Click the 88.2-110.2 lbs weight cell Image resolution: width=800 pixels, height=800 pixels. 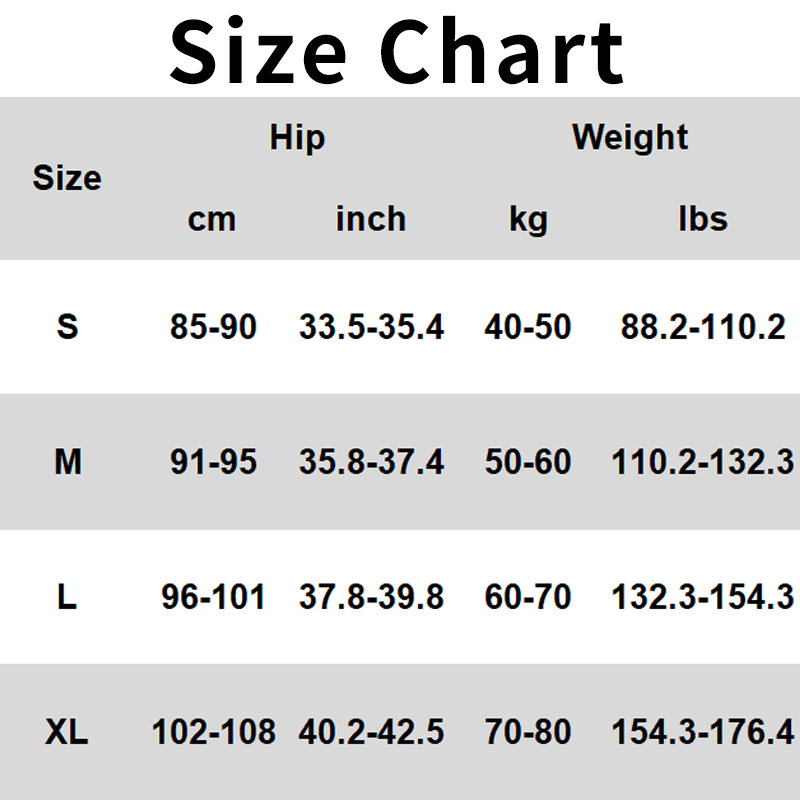[703, 326]
